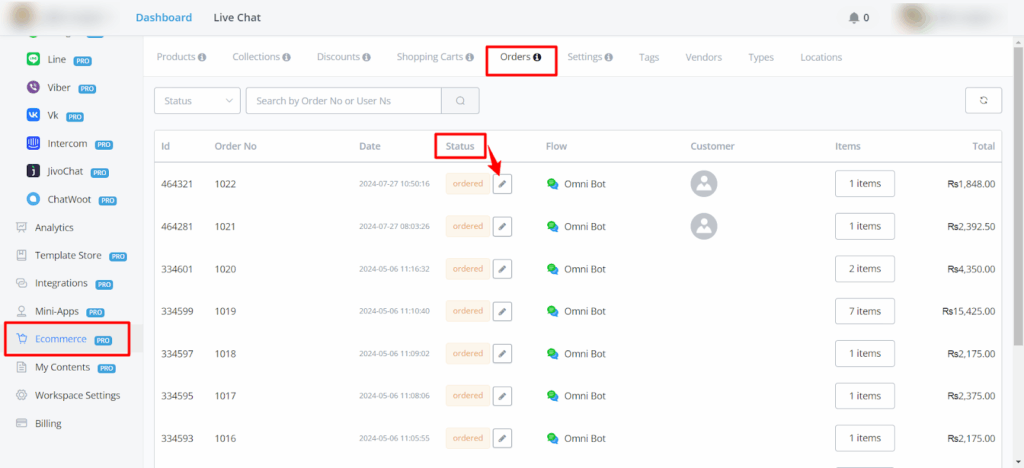Open the Shopping Carts tab
Image resolution: width=1024 pixels, height=468 pixels.
434,57
